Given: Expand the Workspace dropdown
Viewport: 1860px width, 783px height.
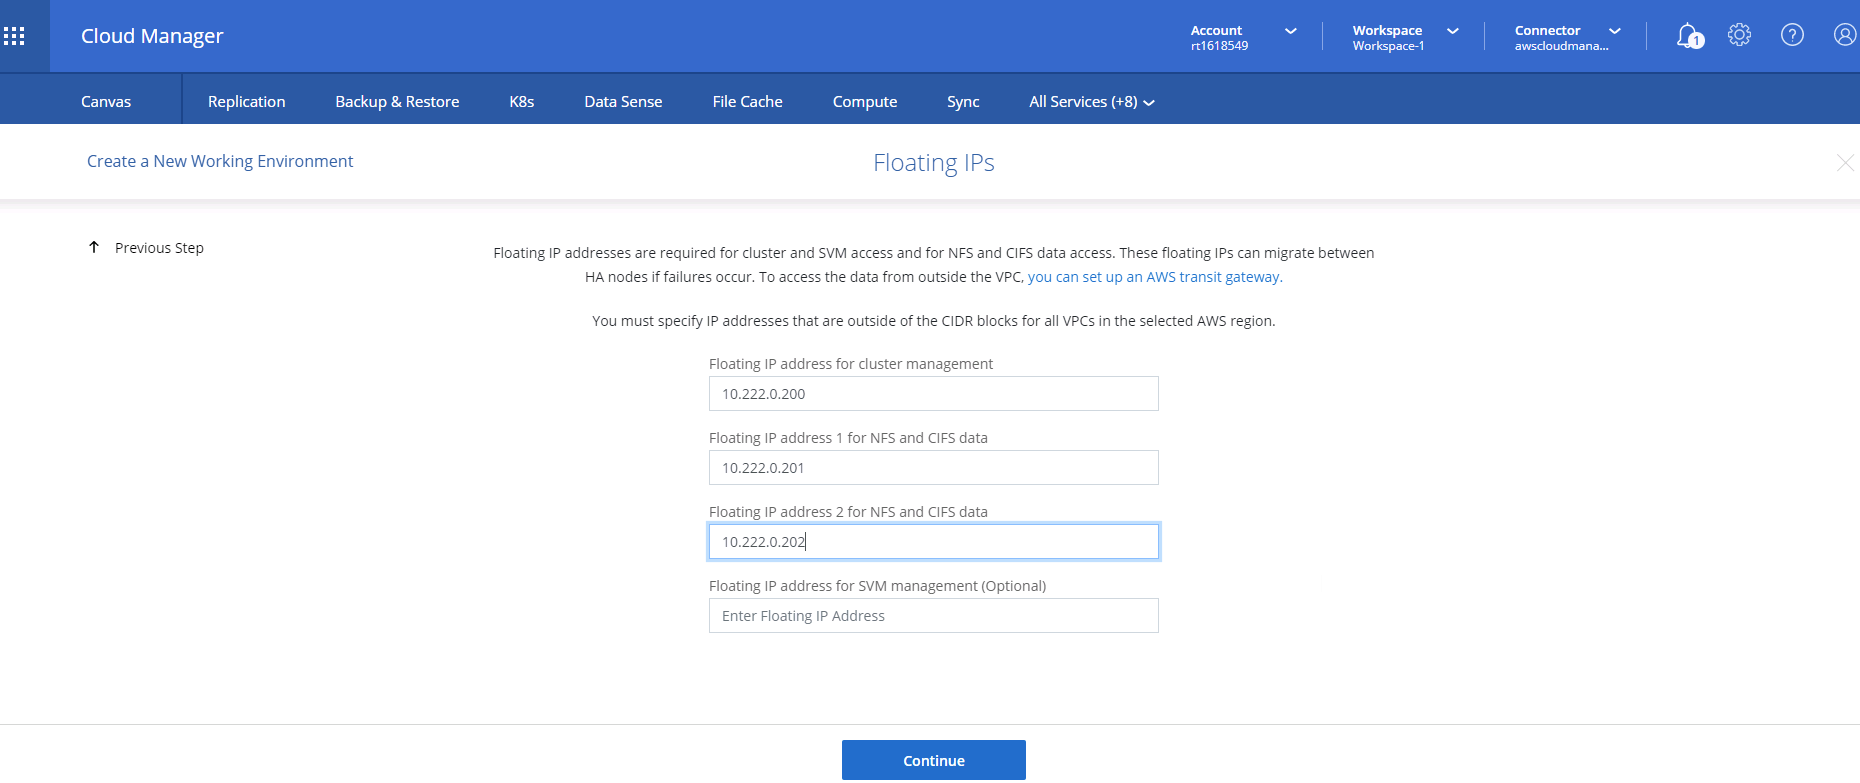Looking at the screenshot, I should tap(1453, 31).
